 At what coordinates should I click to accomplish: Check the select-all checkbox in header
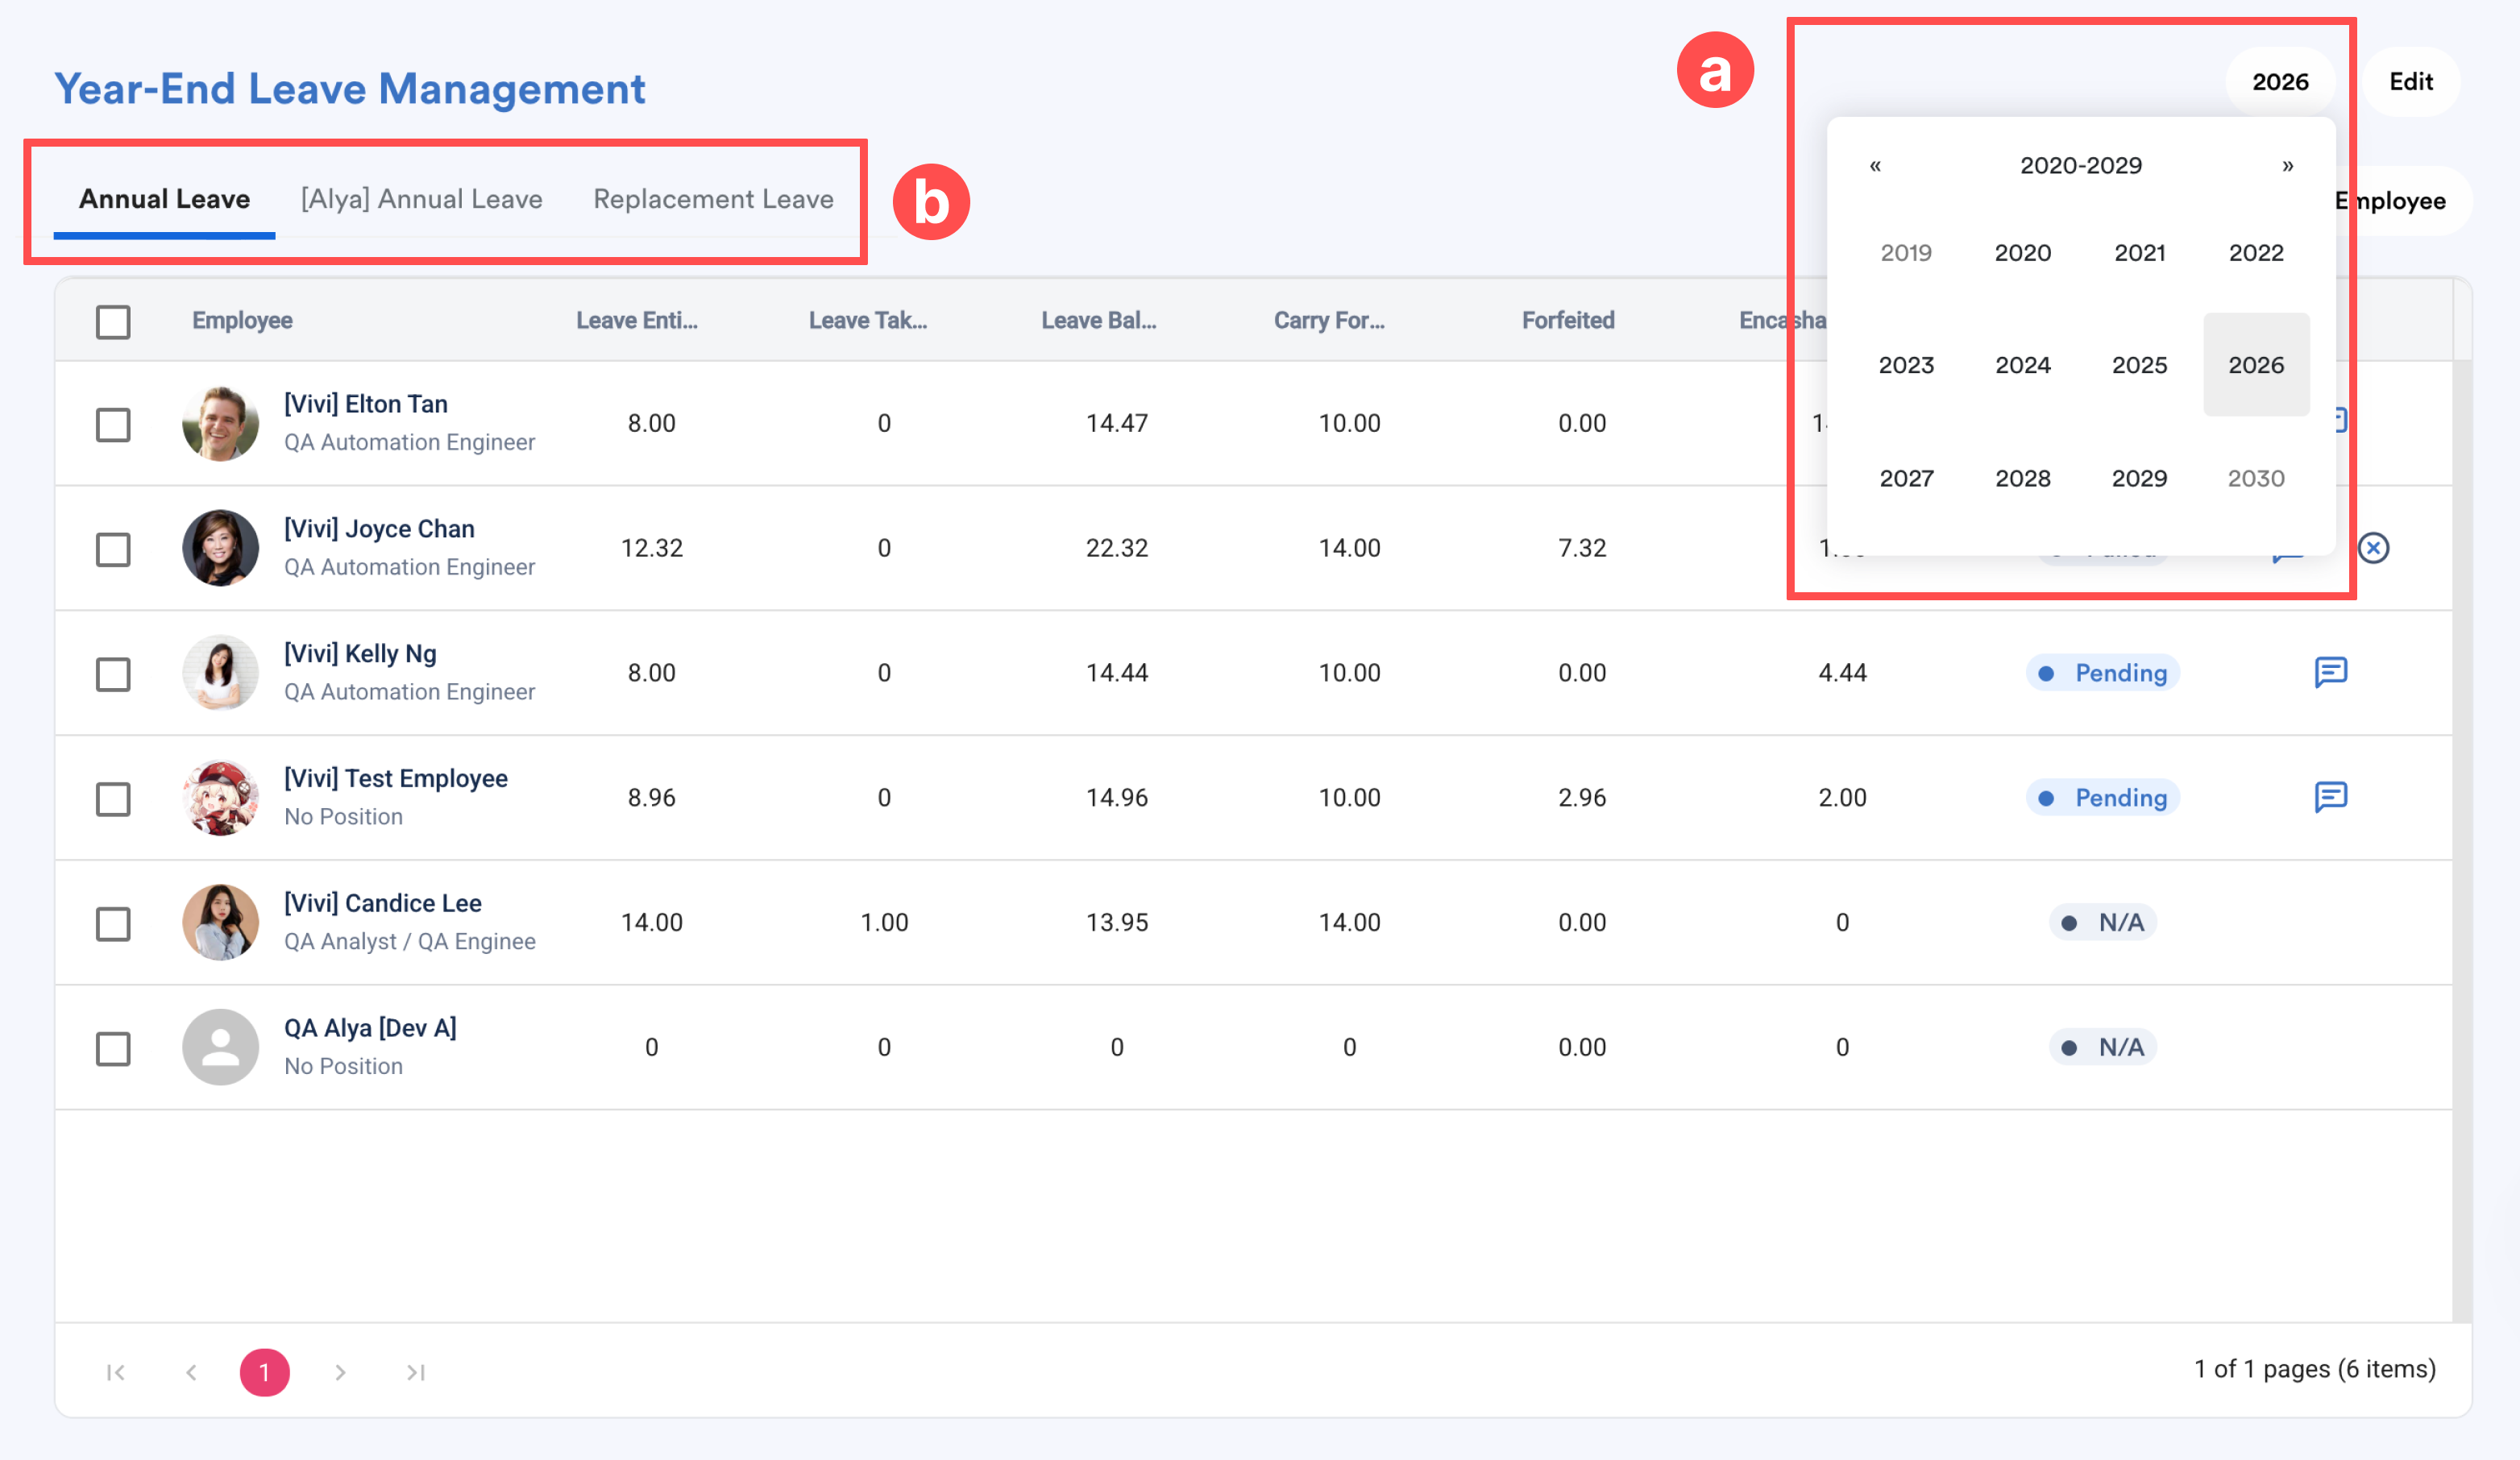pos(113,322)
